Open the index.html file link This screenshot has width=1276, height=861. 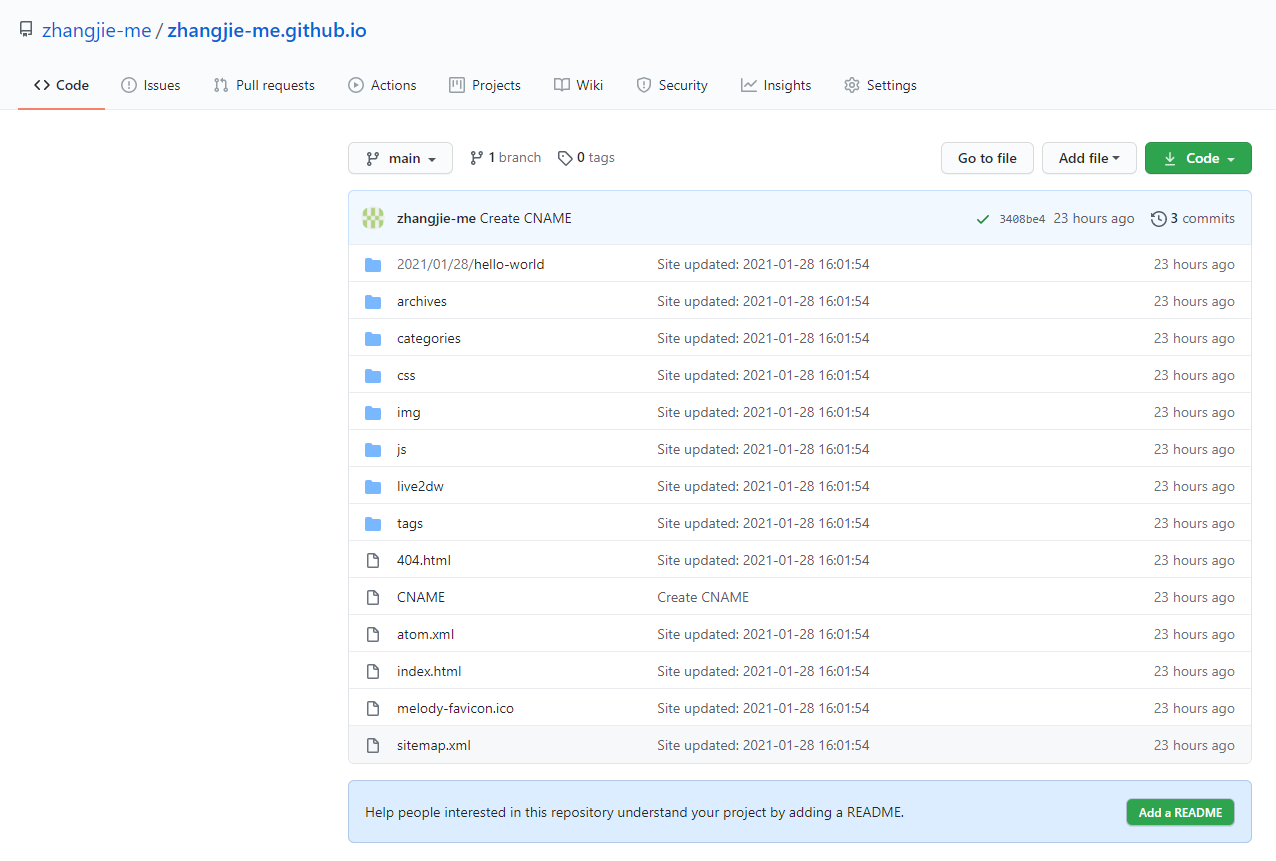(429, 672)
